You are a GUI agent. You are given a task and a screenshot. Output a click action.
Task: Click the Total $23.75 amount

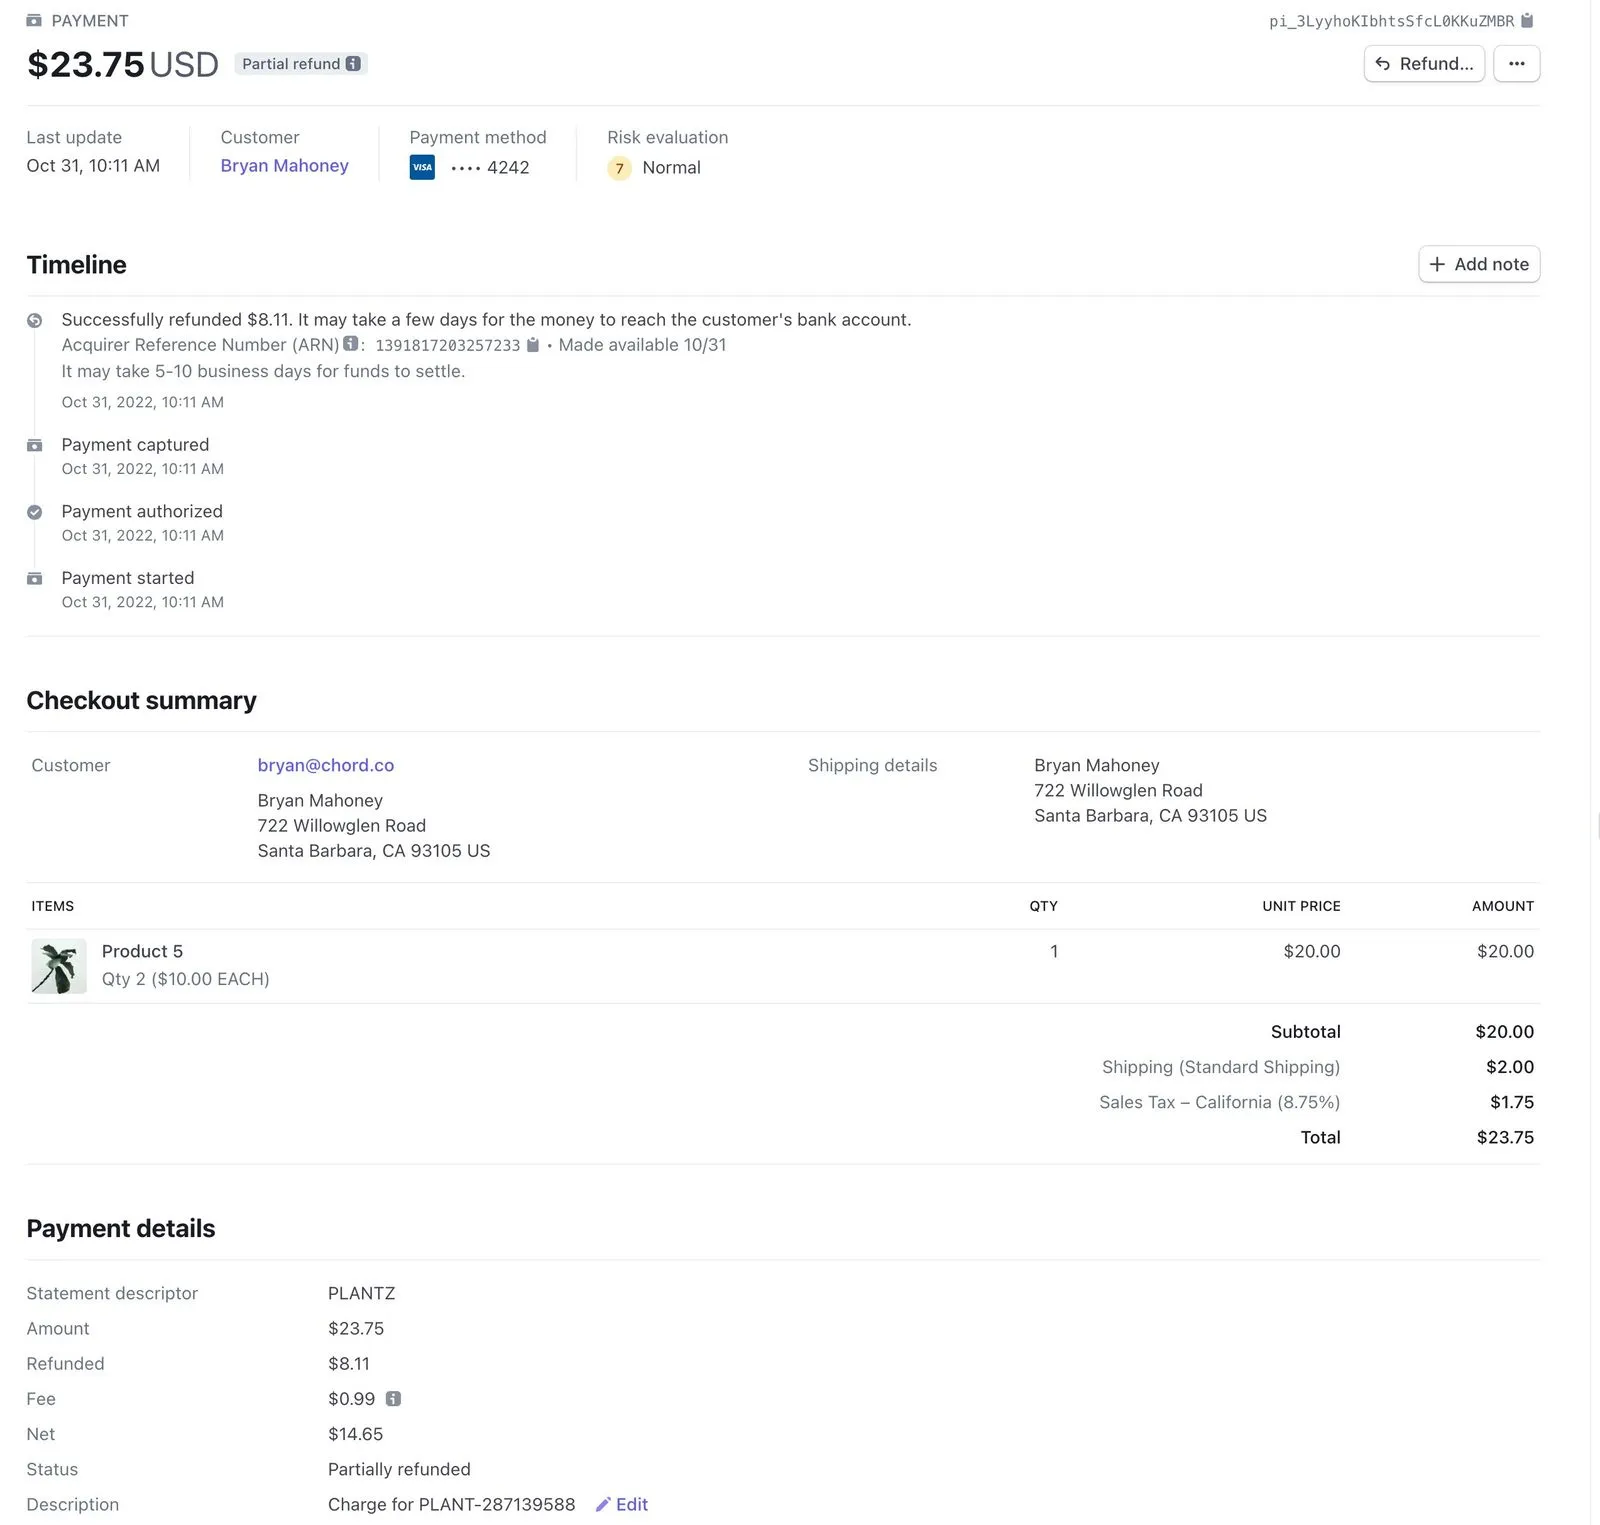point(1505,1137)
